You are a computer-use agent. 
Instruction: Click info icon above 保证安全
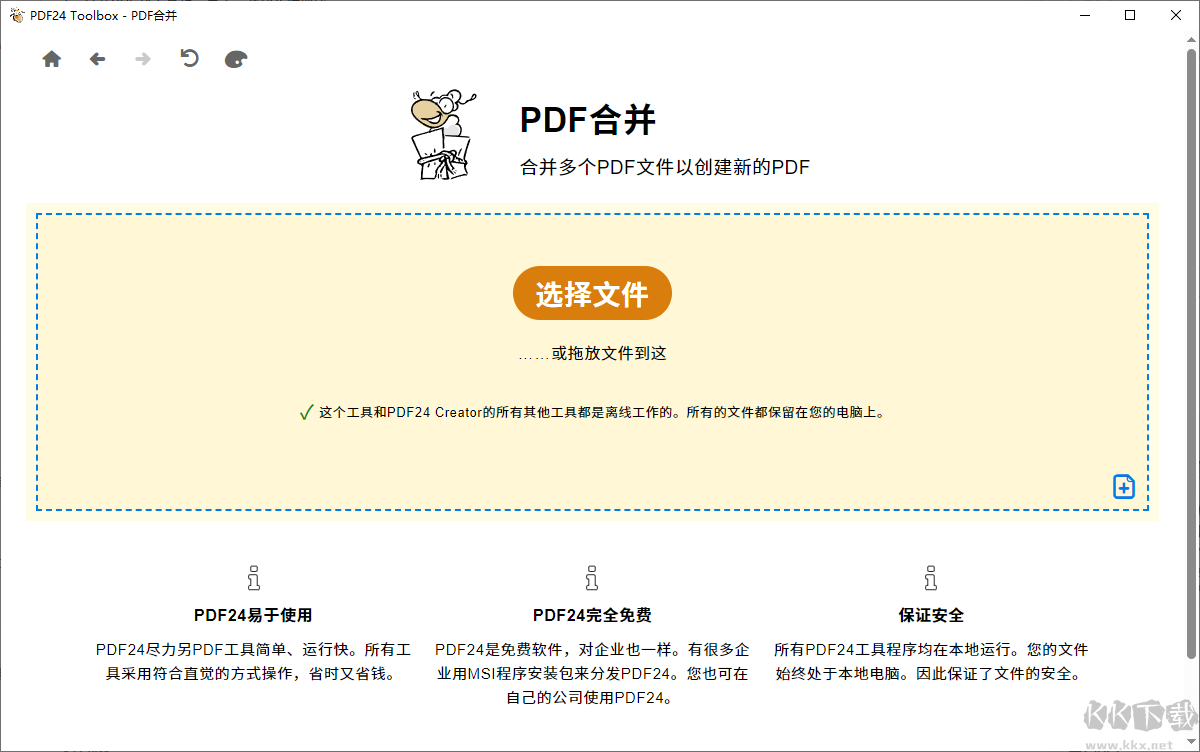(x=931, y=577)
